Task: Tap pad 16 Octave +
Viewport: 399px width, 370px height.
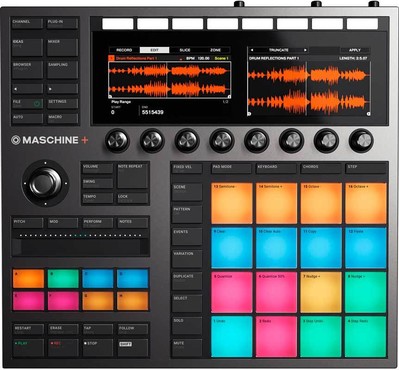Action: pyautogui.click(x=366, y=203)
